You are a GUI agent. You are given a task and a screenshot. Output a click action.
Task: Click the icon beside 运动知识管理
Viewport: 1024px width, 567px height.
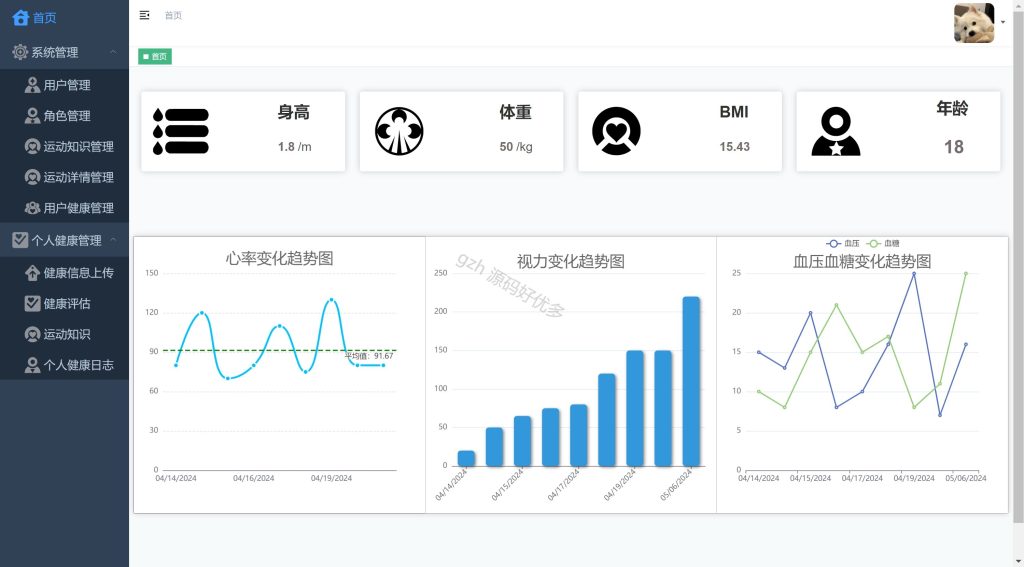coord(32,146)
